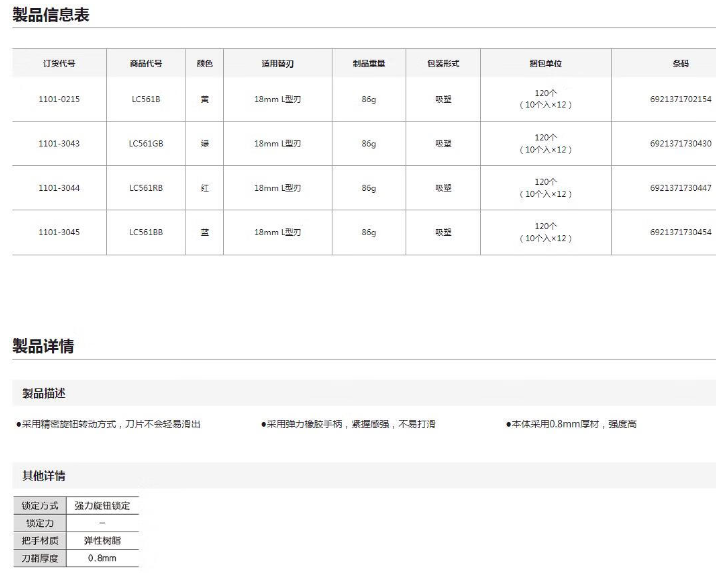The width and height of the screenshot is (716, 573).
Task: Click order code 1101-3045
Action: click(59, 232)
